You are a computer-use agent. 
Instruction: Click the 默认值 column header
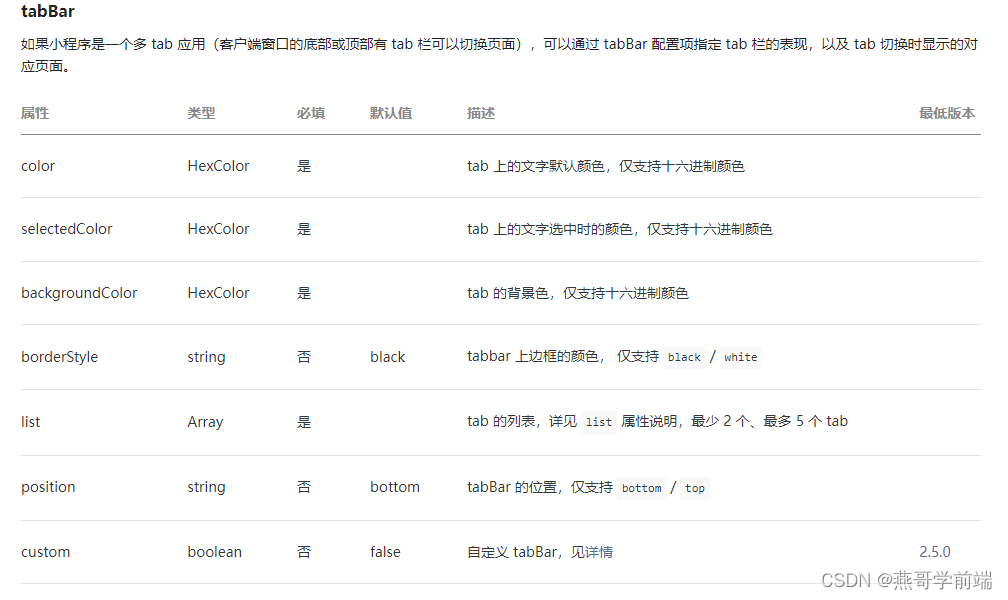pyautogui.click(x=391, y=113)
